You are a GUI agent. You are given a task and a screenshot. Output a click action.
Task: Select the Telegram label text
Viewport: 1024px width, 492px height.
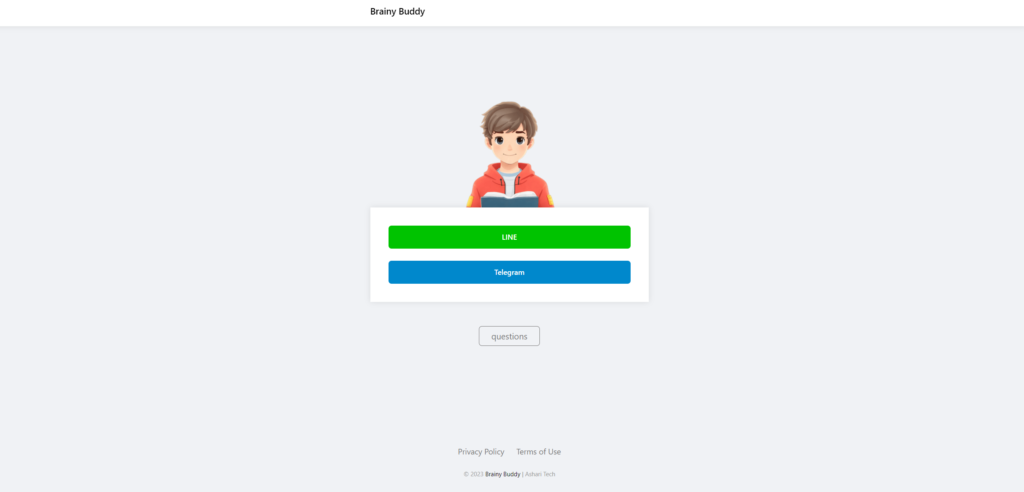pyautogui.click(x=509, y=272)
